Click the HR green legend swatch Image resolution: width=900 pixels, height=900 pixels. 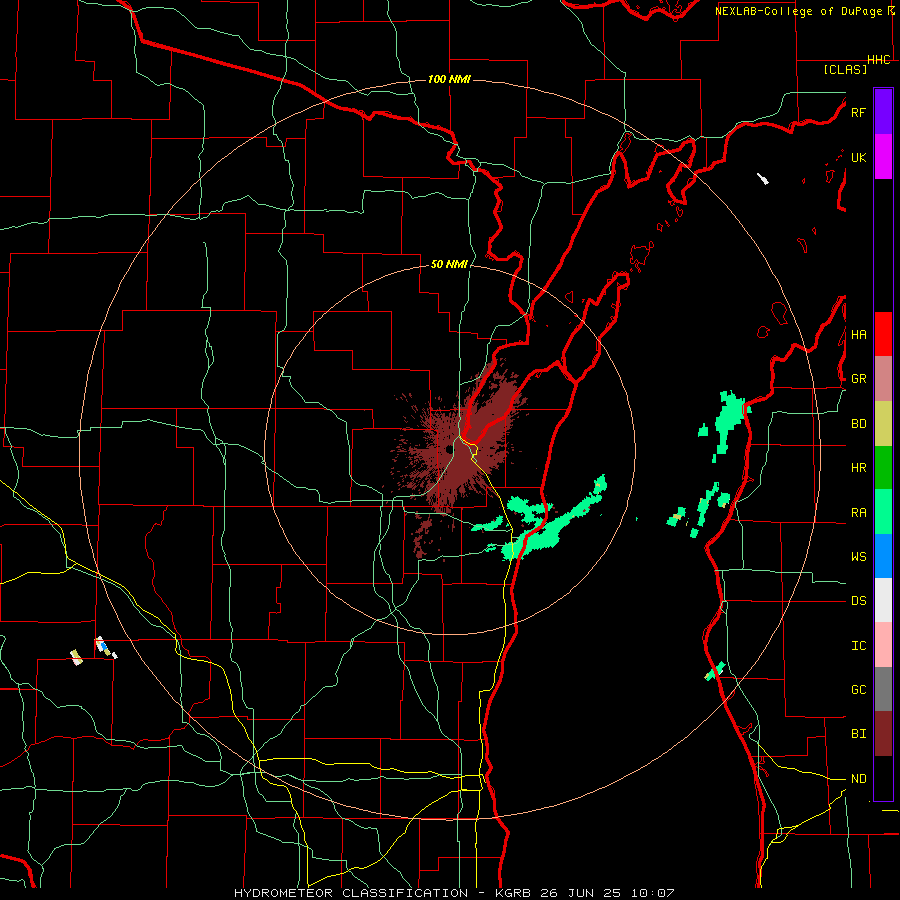(x=883, y=468)
